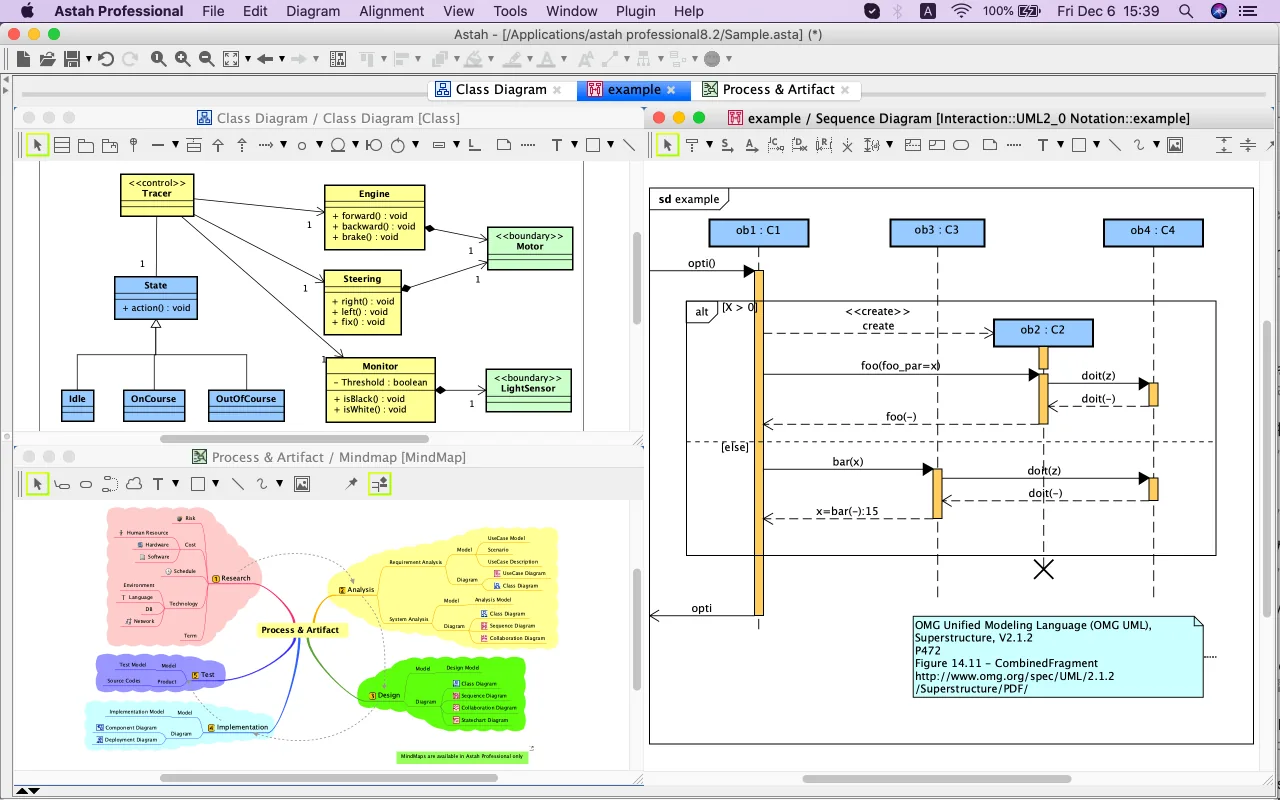Select the Topic tool in Mindmap toolbar
1280x800 pixels.
62,484
